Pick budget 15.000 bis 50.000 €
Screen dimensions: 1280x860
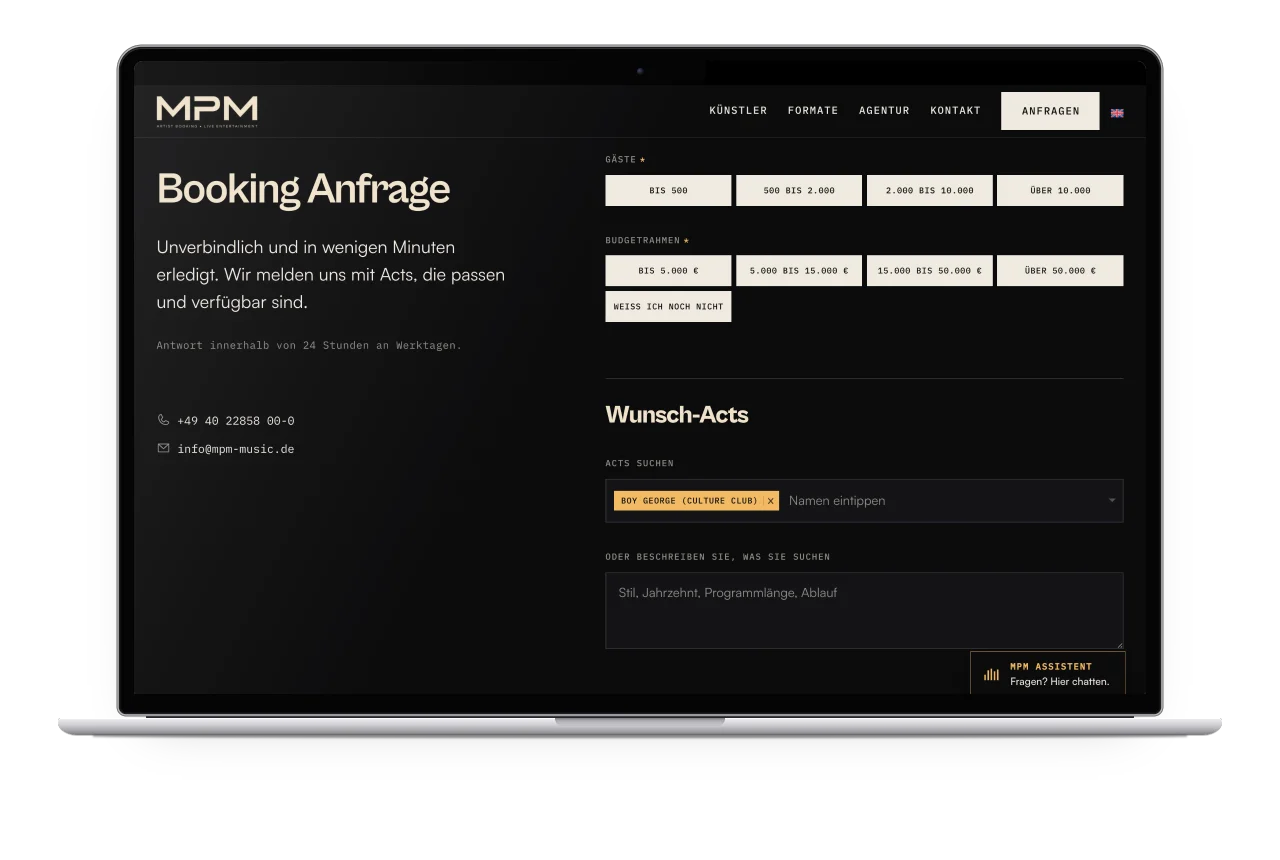point(930,270)
